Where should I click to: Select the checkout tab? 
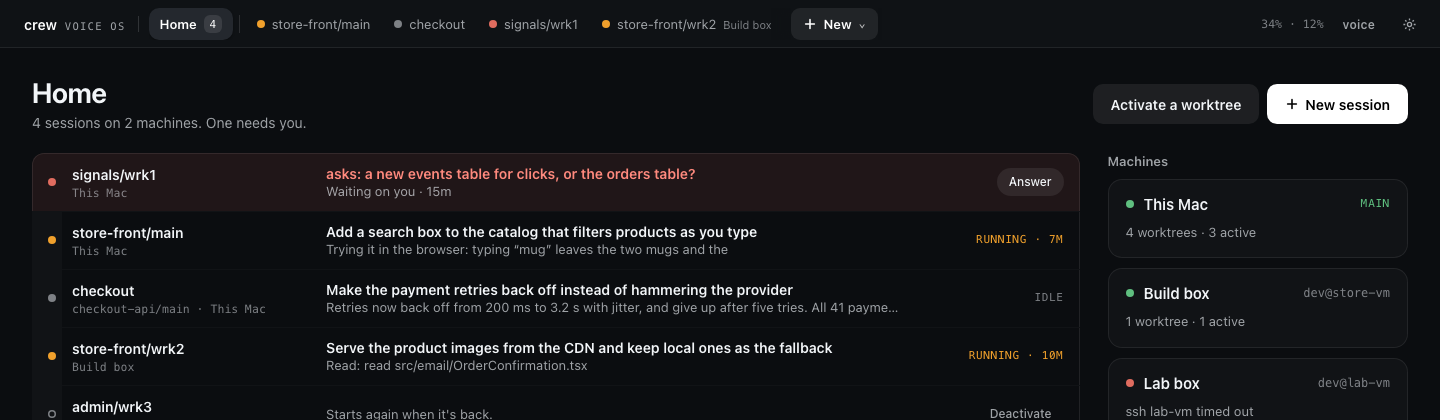click(x=429, y=24)
